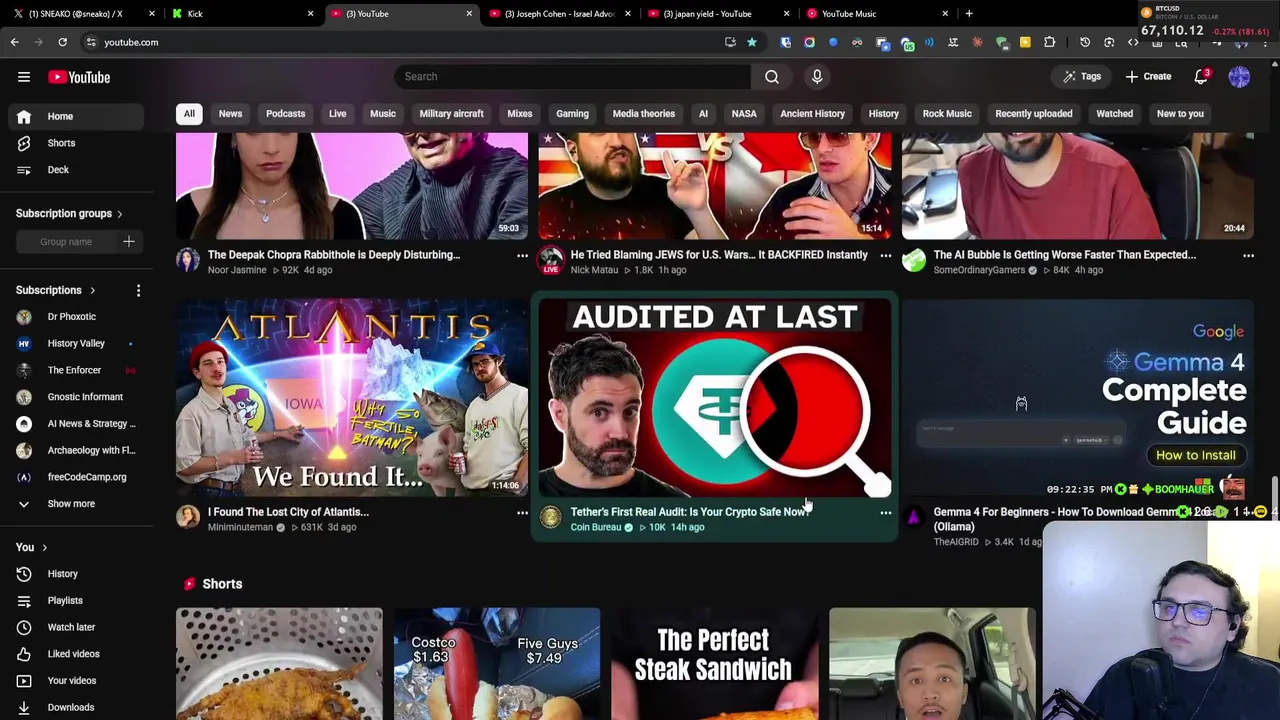Open the notifications bell
The image size is (1280, 720).
1202,77
